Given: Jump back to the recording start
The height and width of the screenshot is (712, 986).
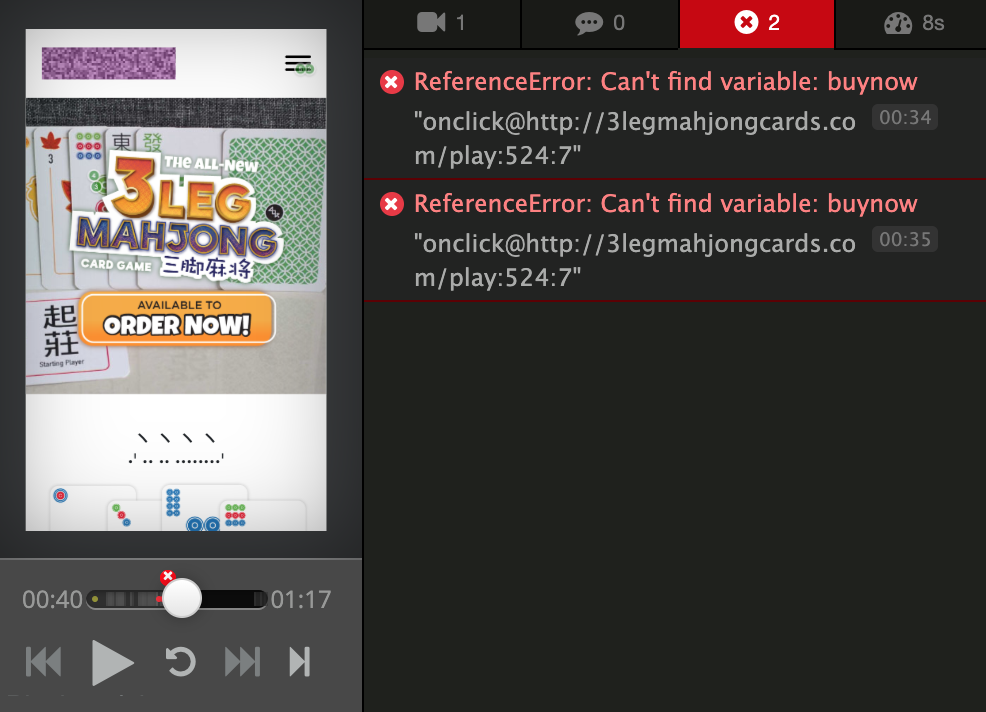Looking at the screenshot, I should 43,662.
